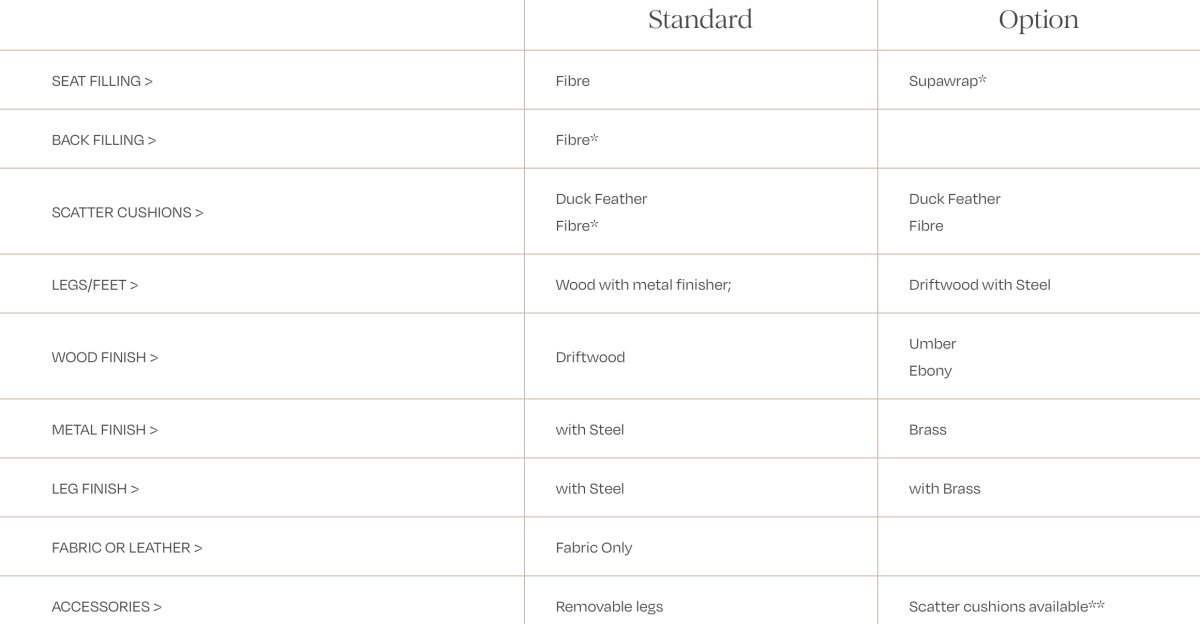
Task: Click the Removable legs accessory text
Action: pos(609,607)
